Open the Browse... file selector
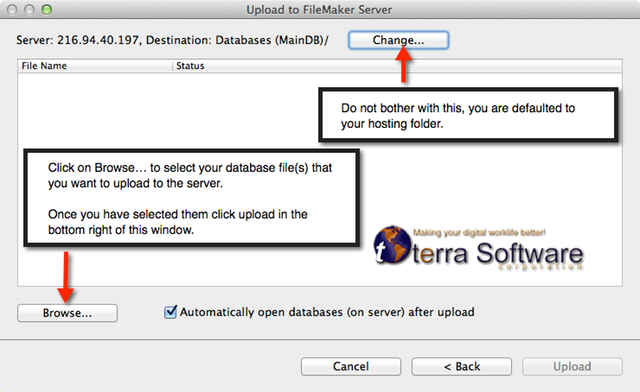This screenshot has height=392, width=640. 67,313
